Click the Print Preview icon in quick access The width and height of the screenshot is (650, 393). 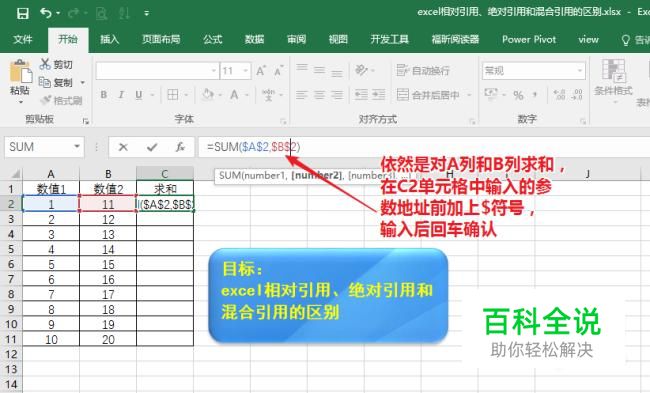[x=101, y=14]
